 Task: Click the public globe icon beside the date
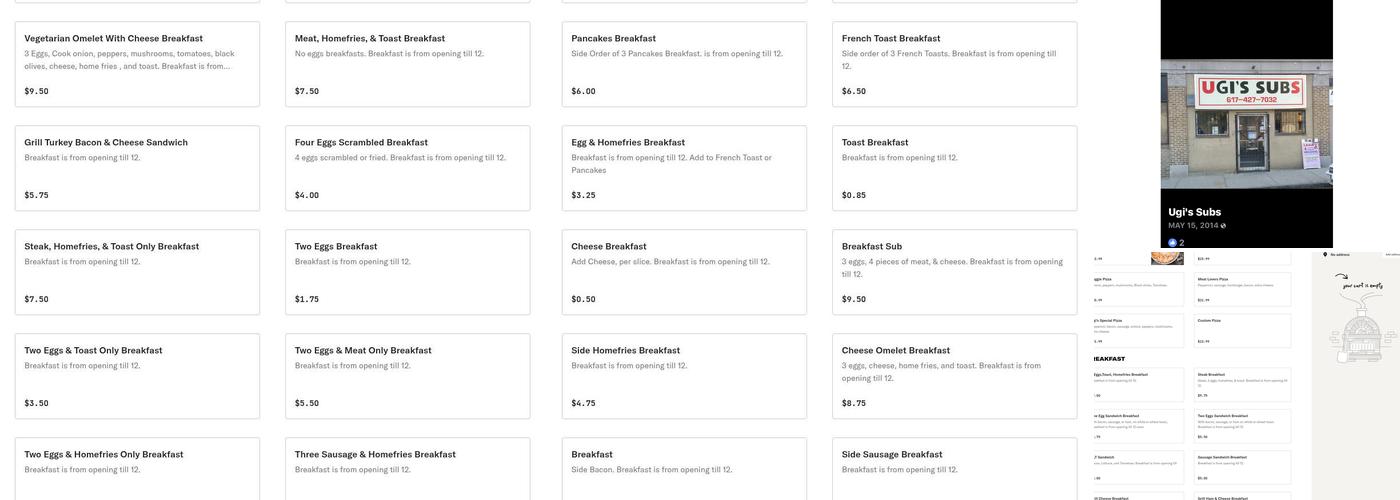pyautogui.click(x=1223, y=226)
